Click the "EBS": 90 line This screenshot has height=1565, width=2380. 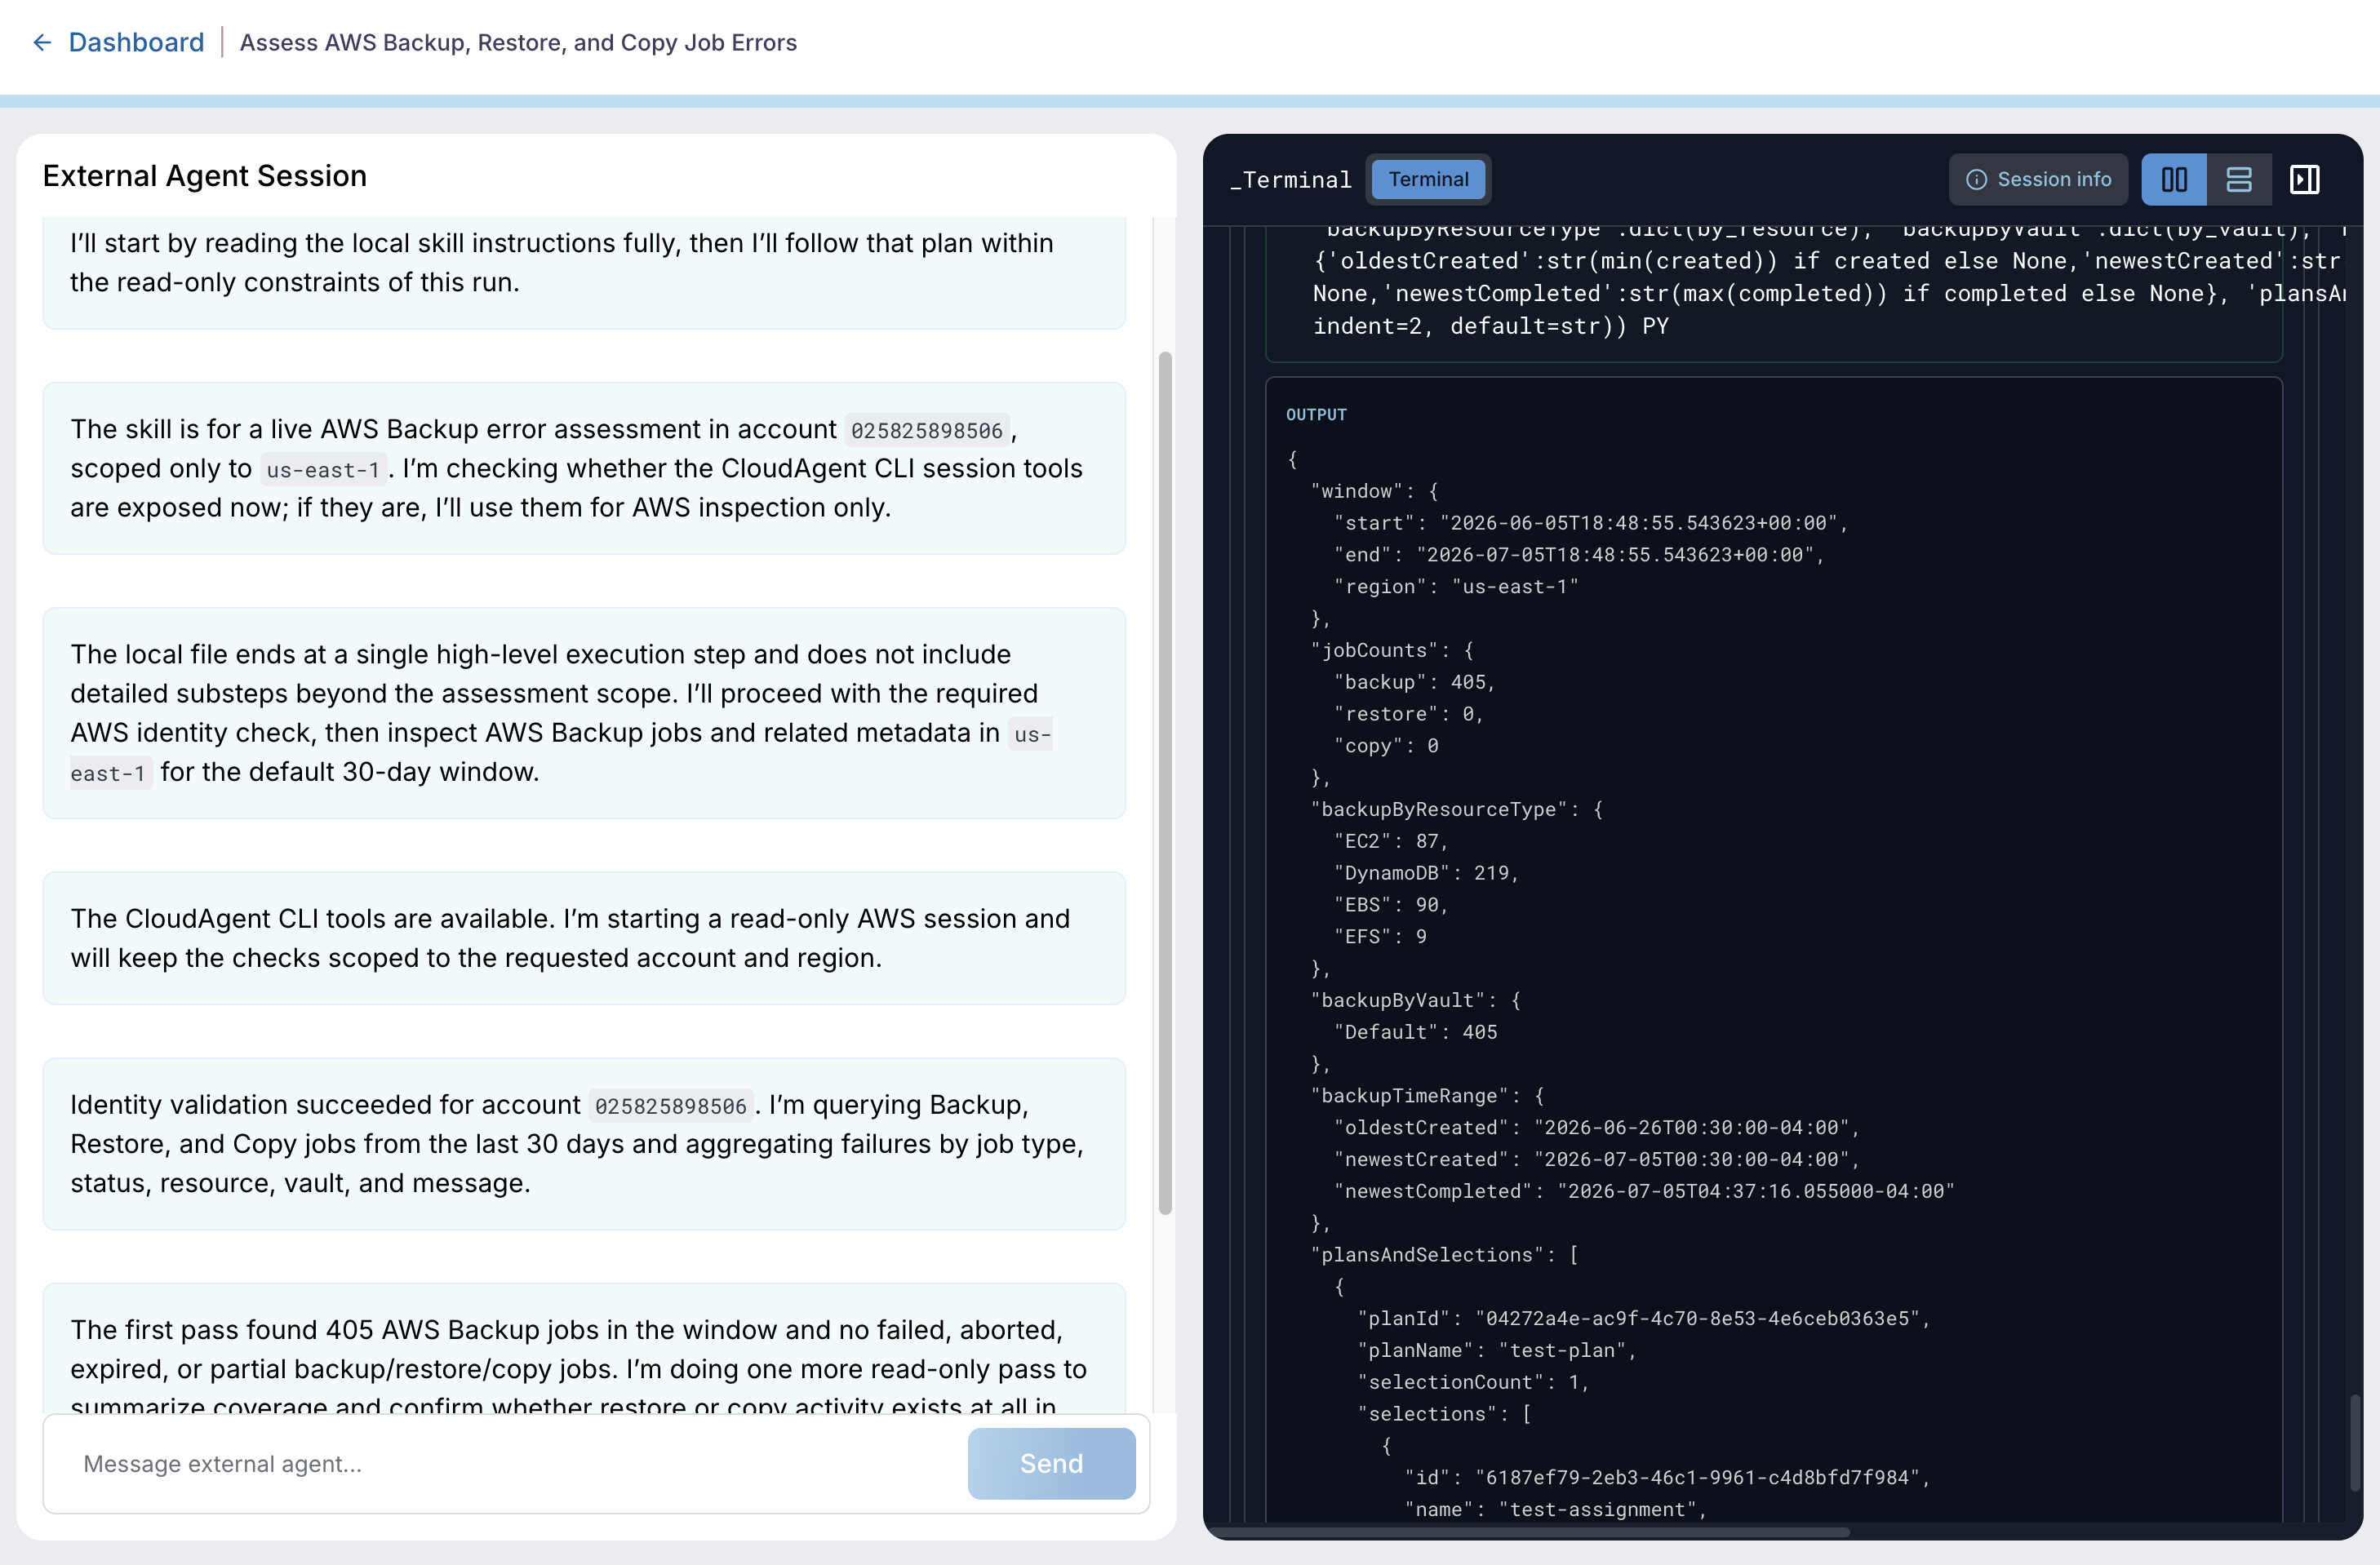coord(1391,905)
